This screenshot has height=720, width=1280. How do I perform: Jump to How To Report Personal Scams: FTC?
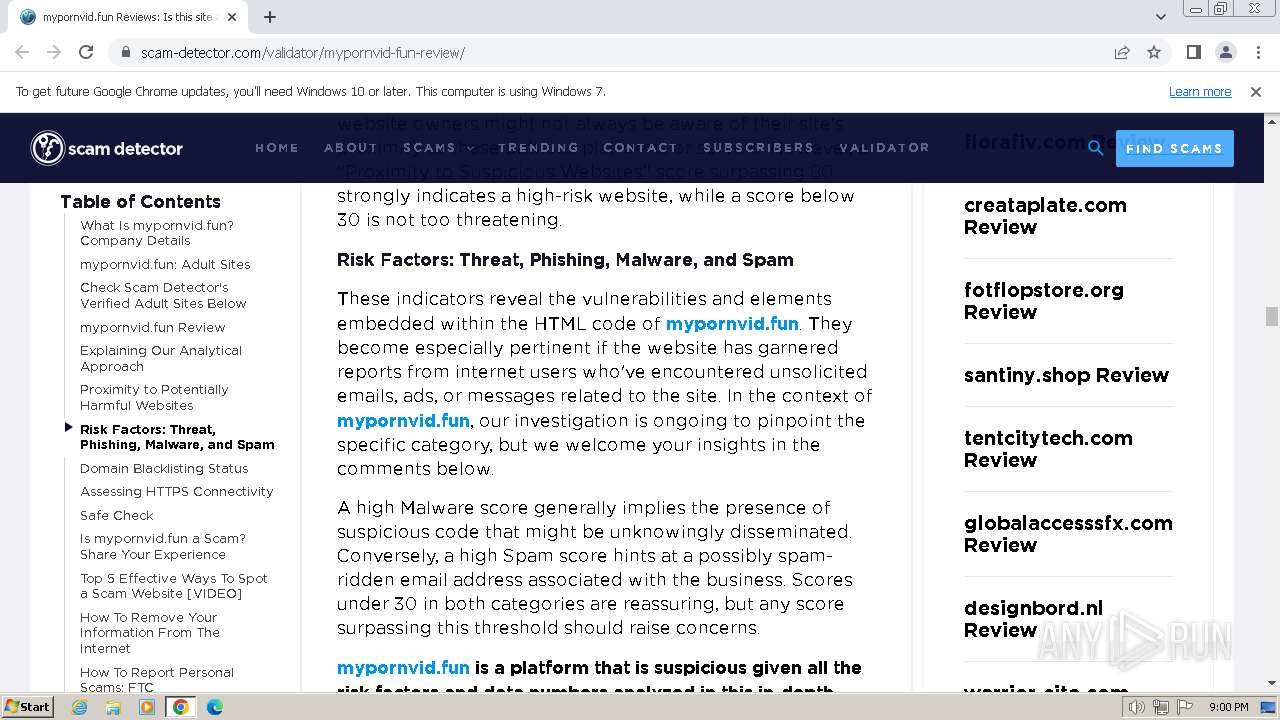[157, 679]
